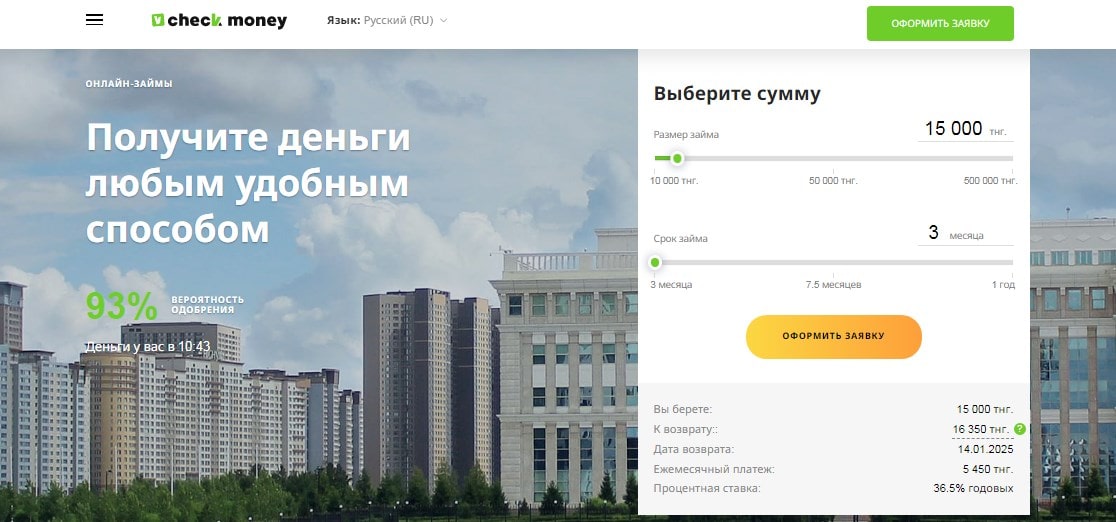Viewport: 1116px width, 522px height.
Task: Select 7.5 месяцев mark on term slider
Action: (833, 285)
